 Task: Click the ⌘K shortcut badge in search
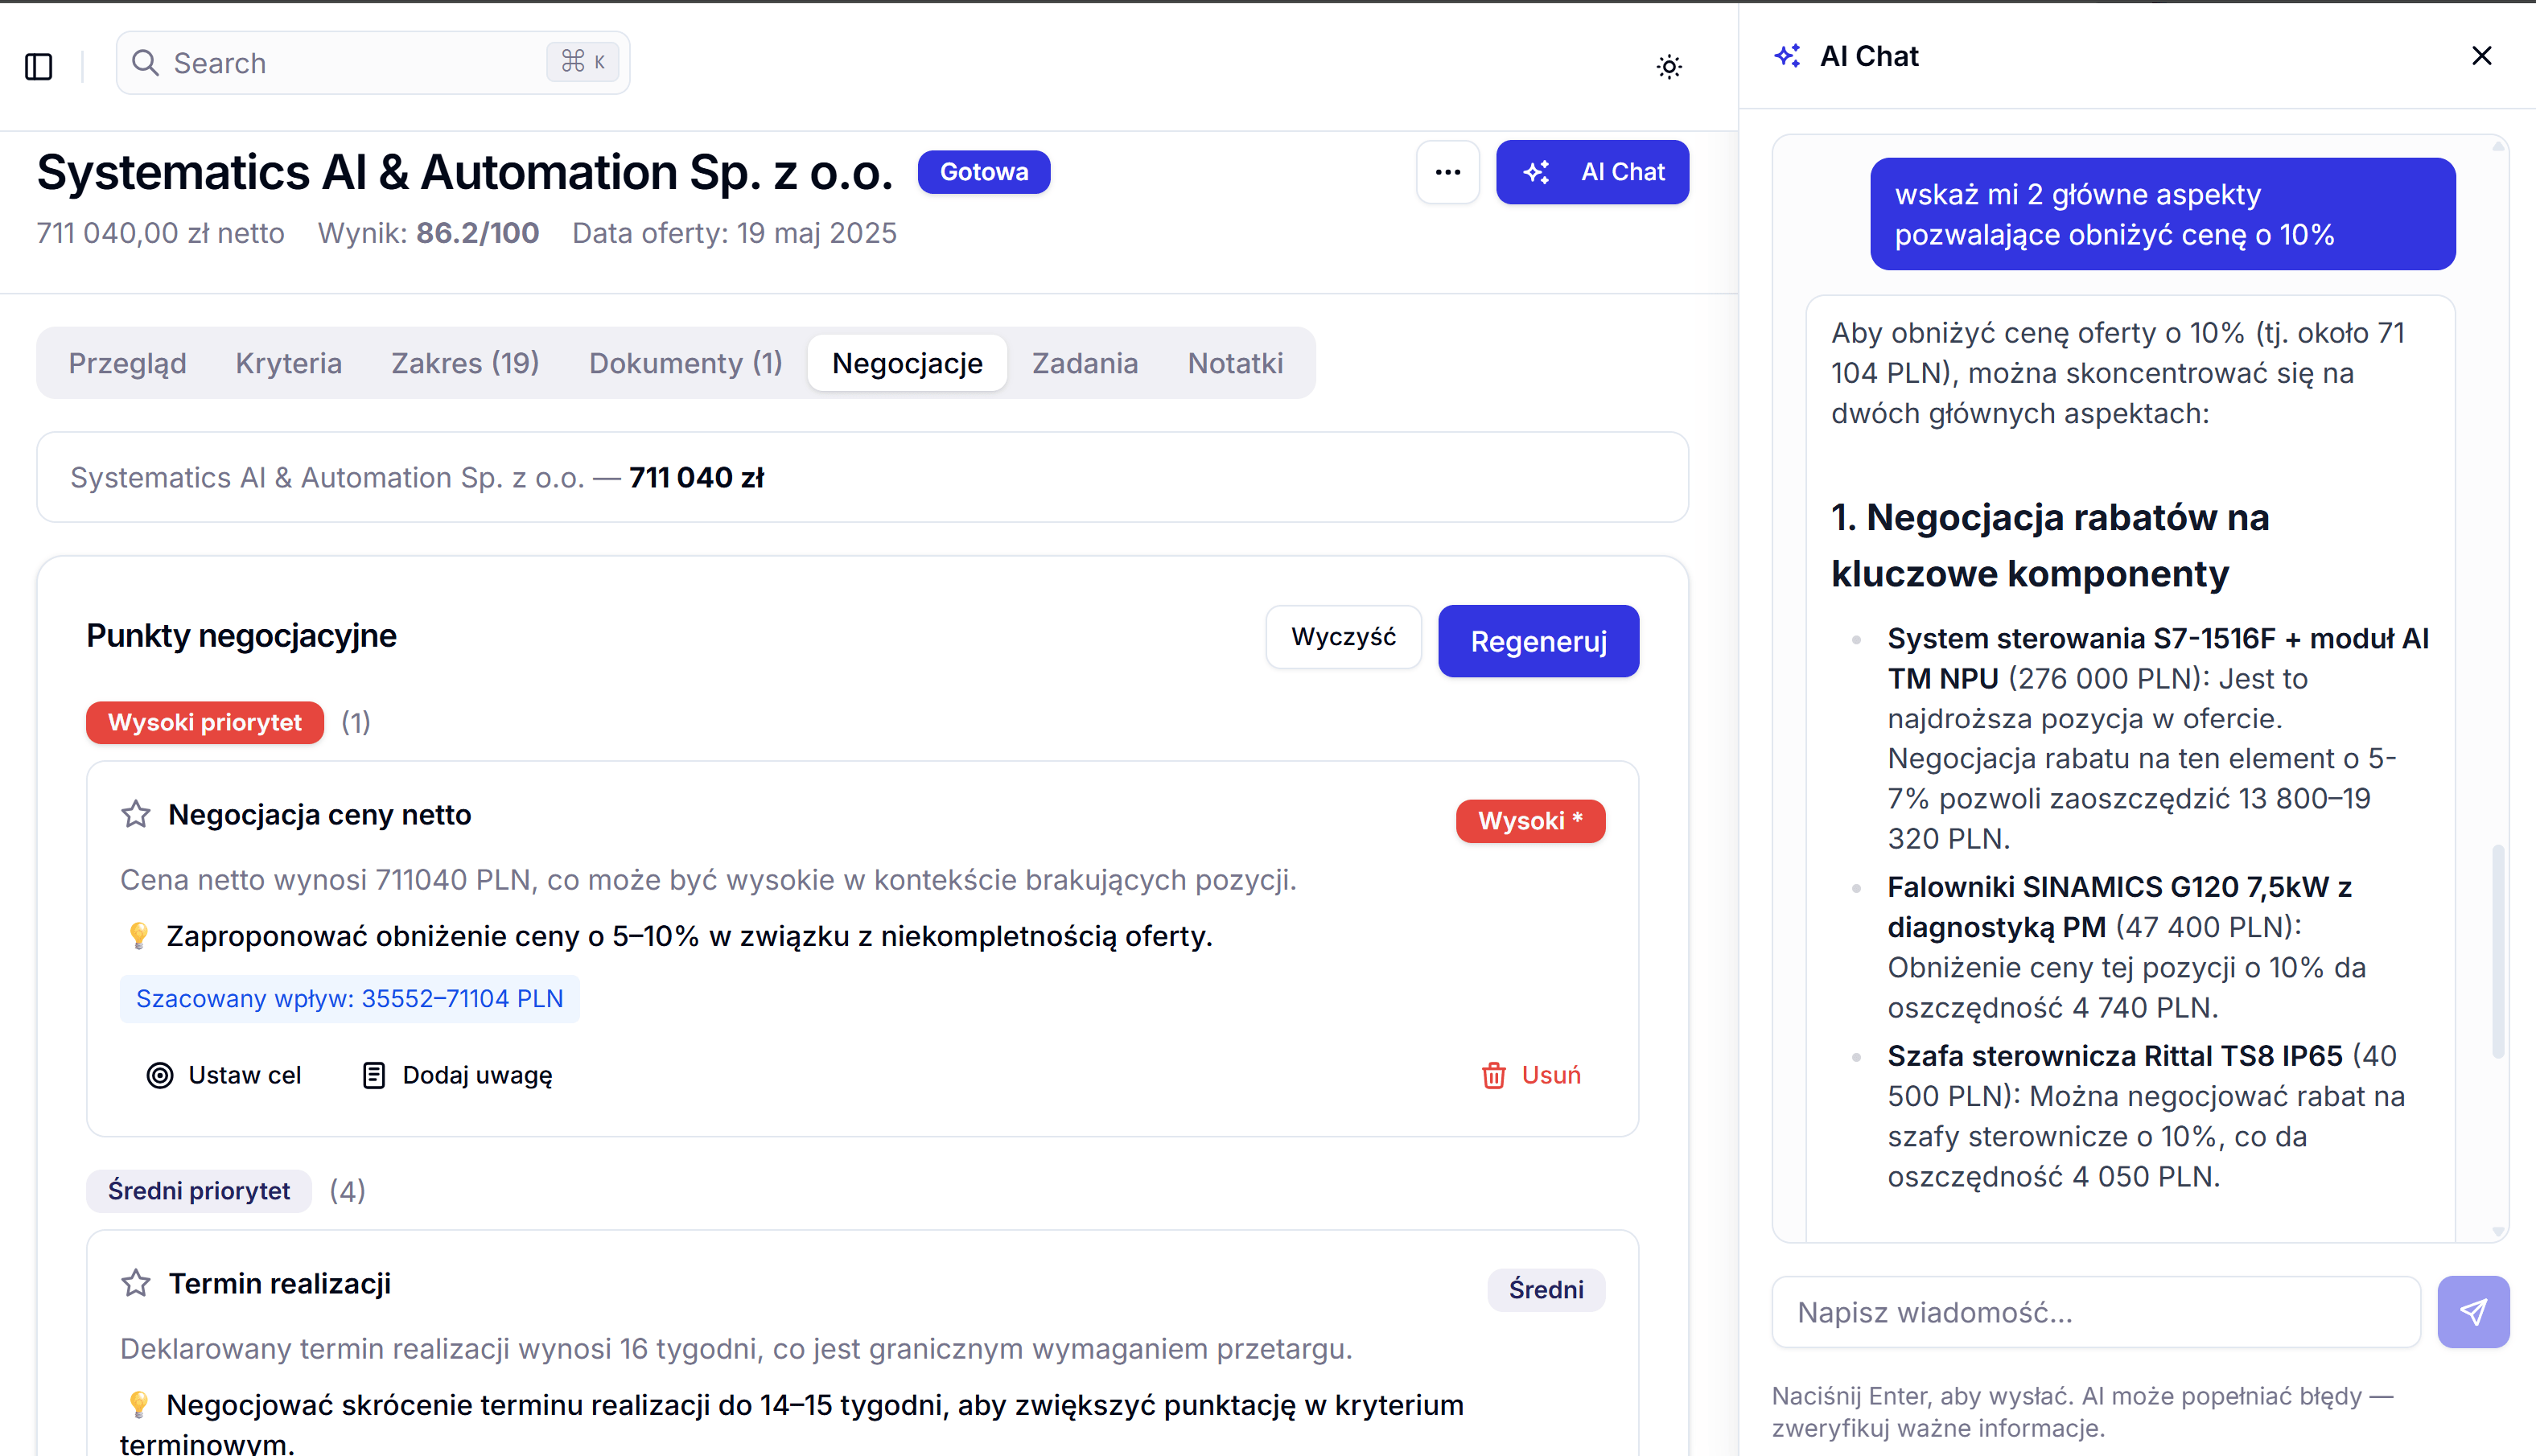(x=583, y=62)
